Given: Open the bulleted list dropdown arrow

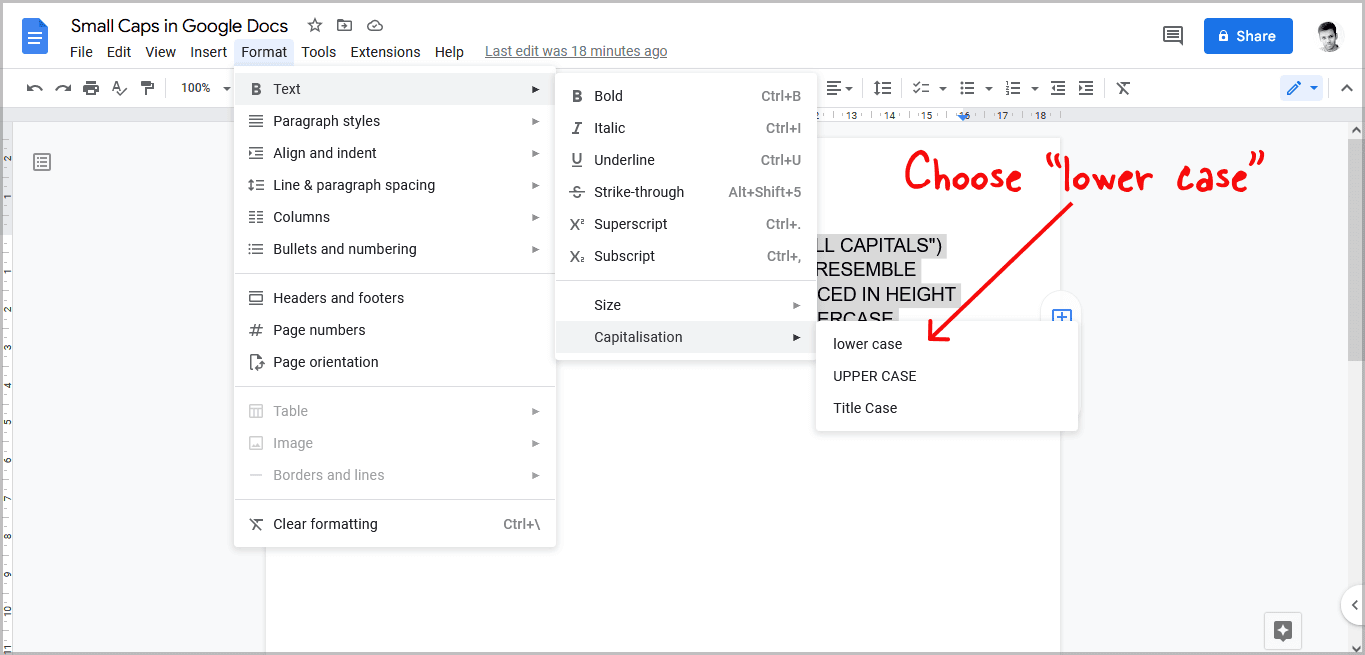Looking at the screenshot, I should (989, 88).
